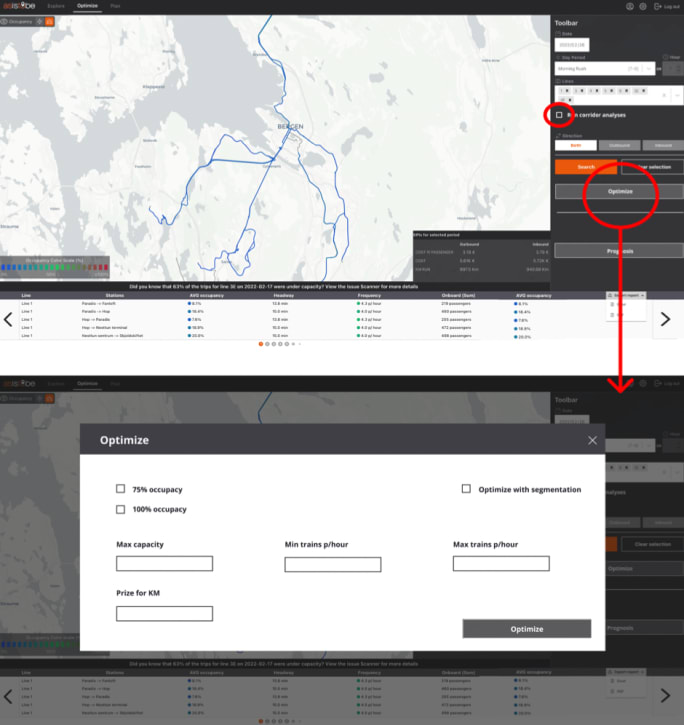Switch to the Plan tab
Screen dimensions: 684x725
click(x=116, y=6)
